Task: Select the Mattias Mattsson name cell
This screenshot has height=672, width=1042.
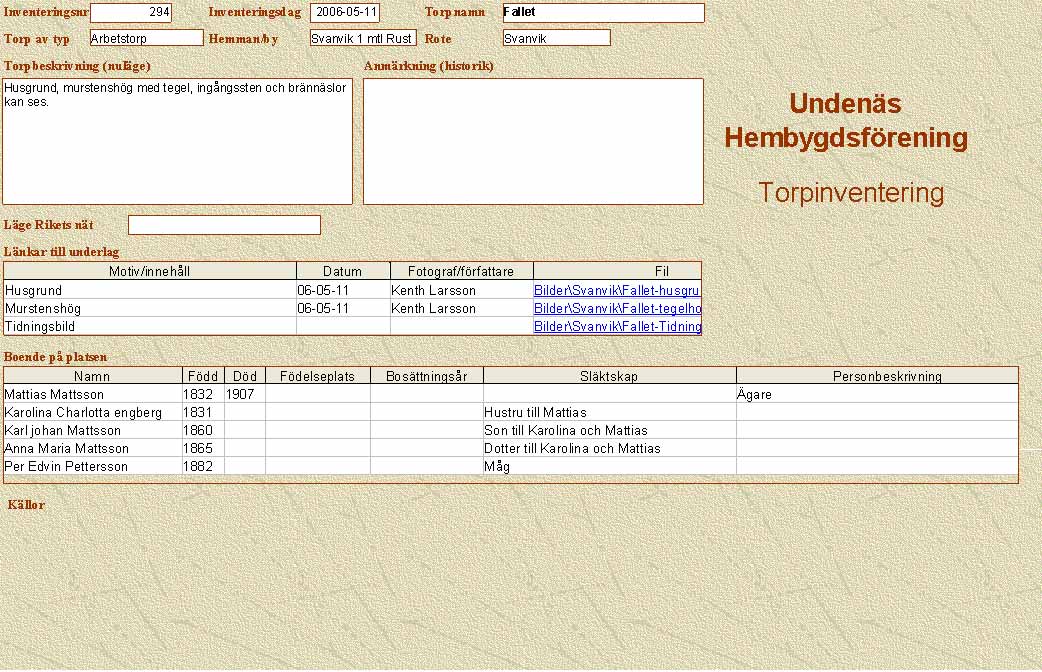Action: 92,395
